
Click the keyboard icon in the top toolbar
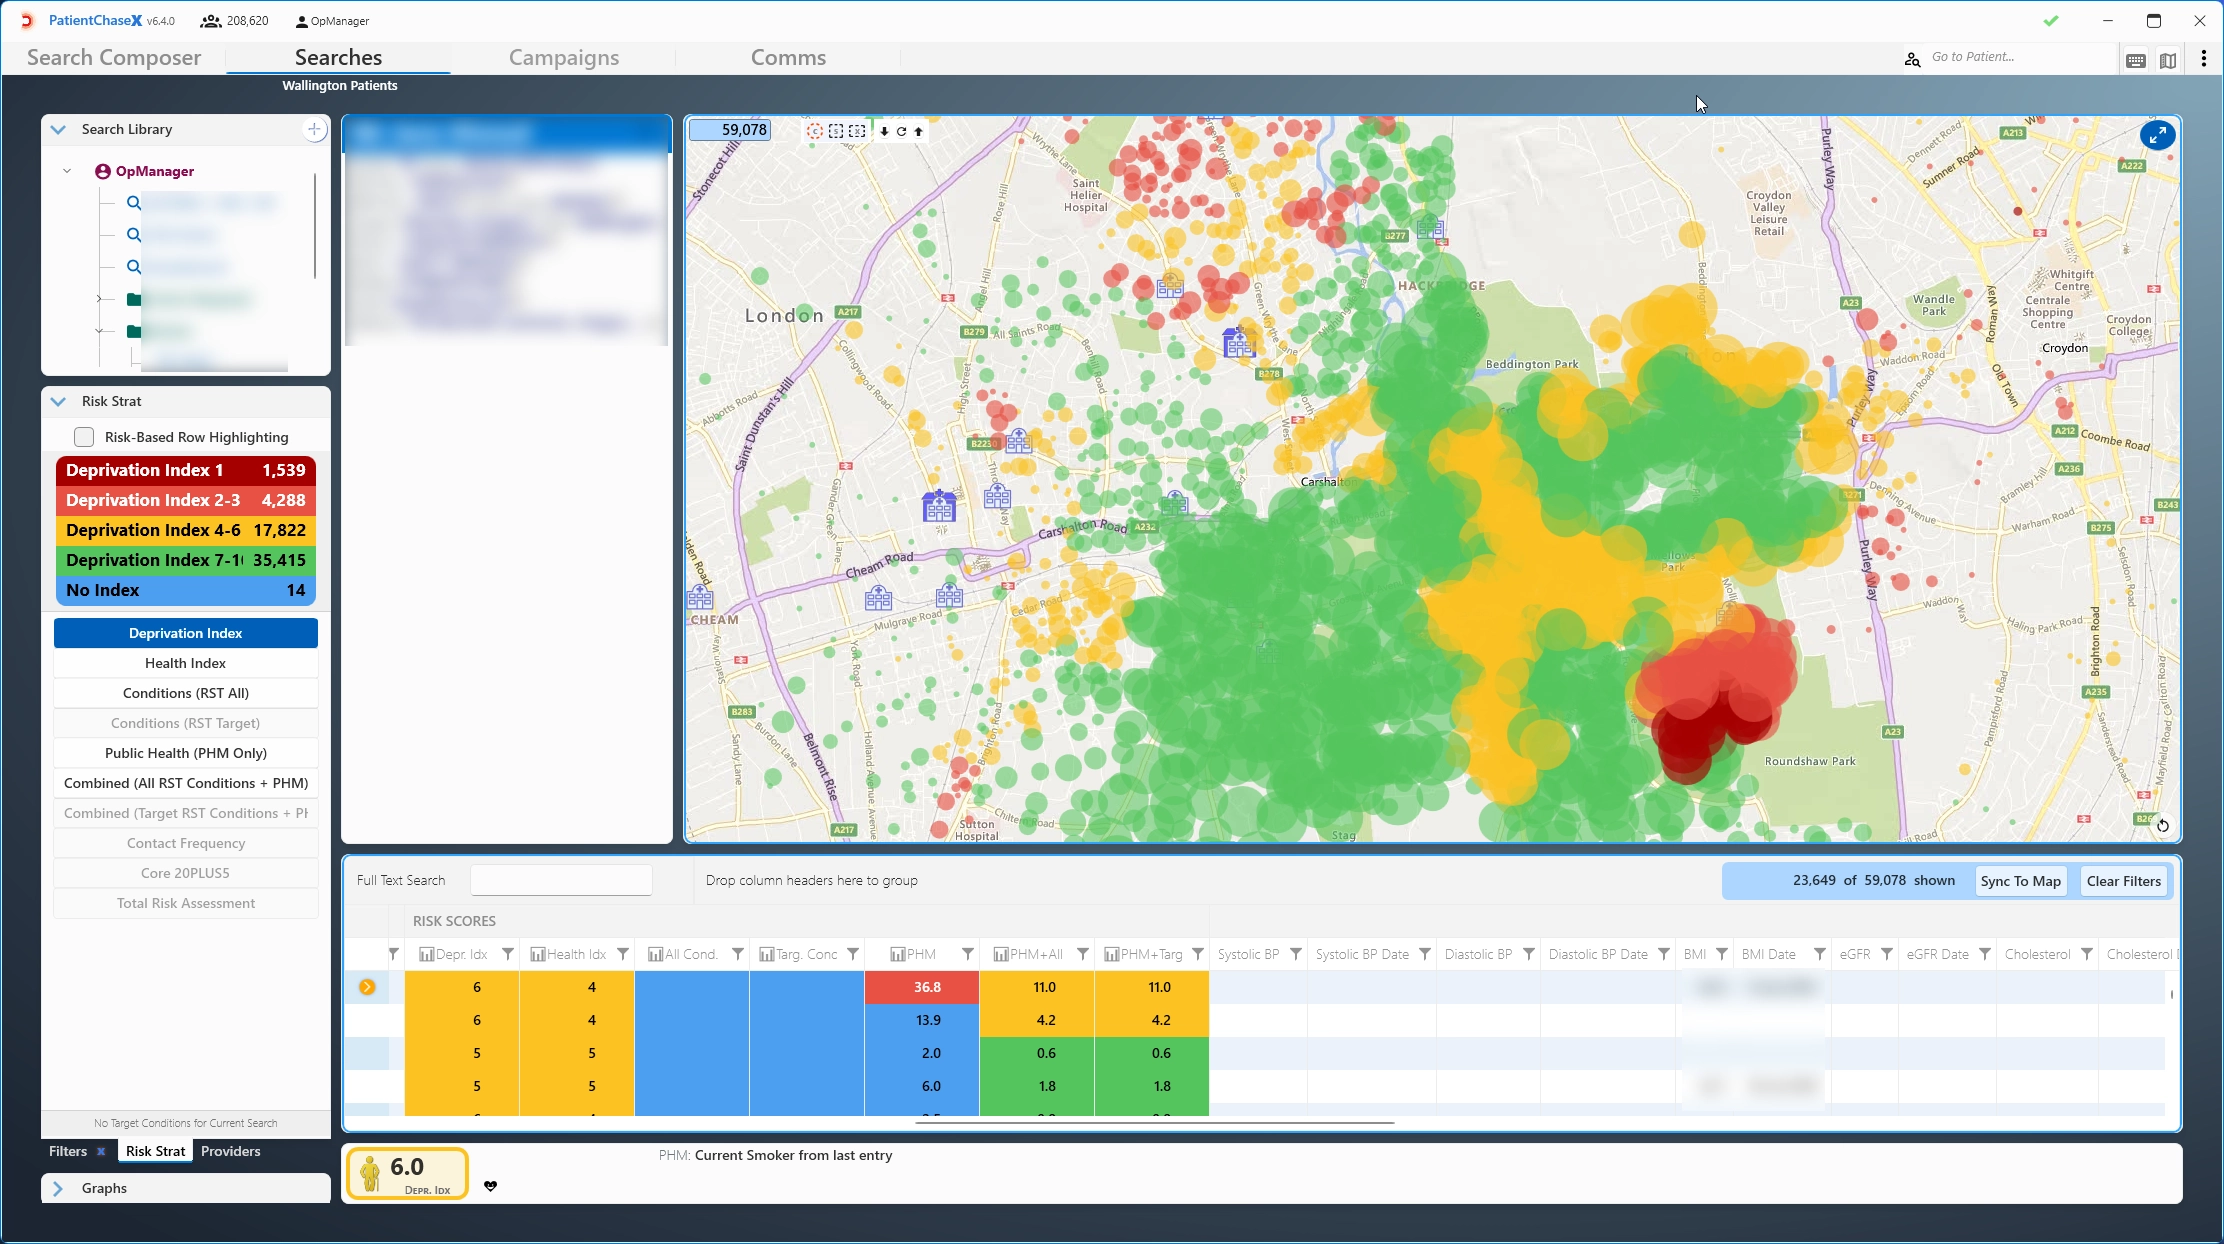[x=2135, y=59]
